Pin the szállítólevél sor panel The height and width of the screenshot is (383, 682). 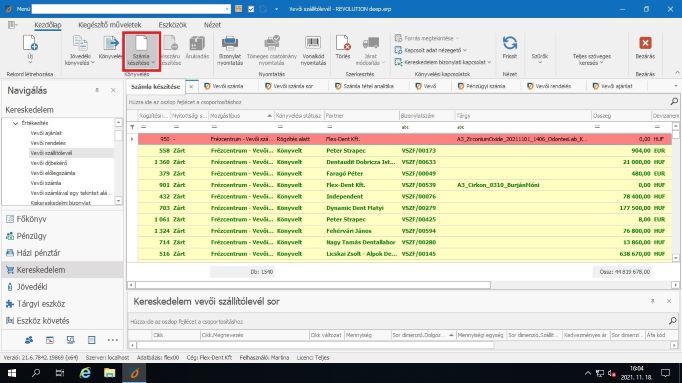coord(652,301)
